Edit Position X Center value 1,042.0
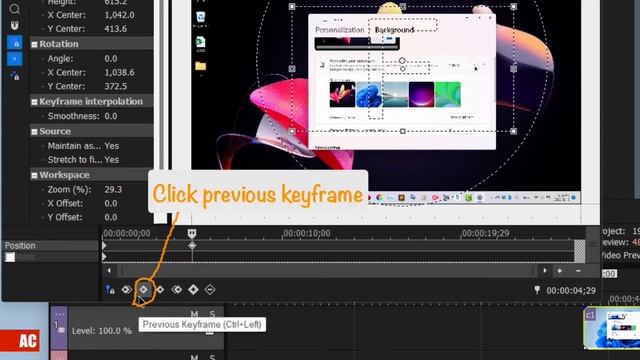640x360 pixels. 119,15
